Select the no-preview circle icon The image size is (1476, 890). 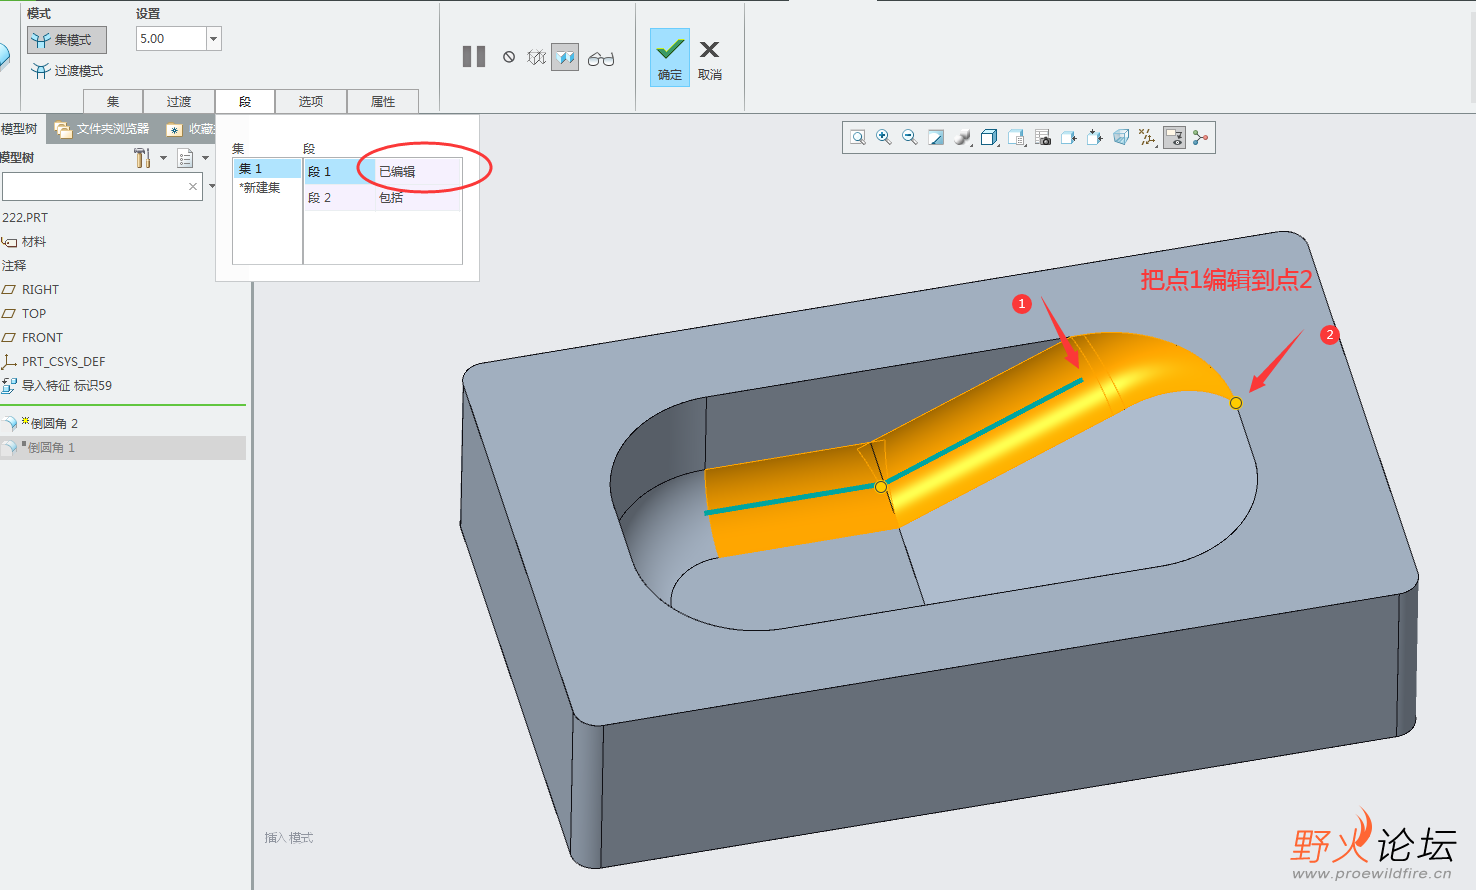pos(509,58)
